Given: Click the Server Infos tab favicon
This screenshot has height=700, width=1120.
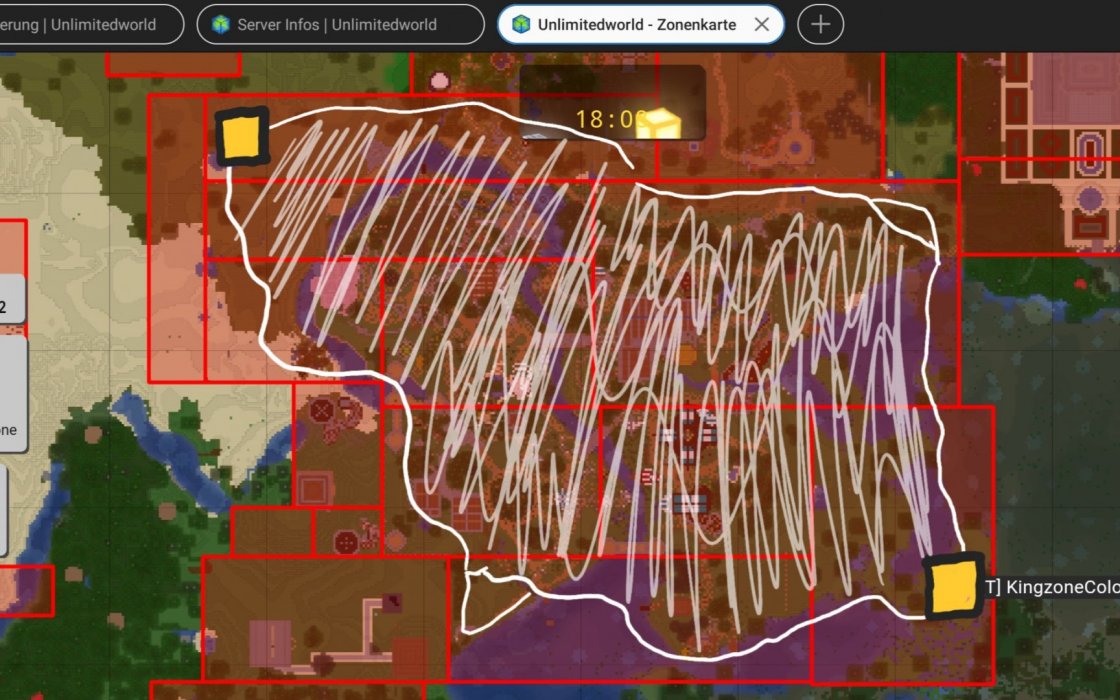Looking at the screenshot, I should tap(221, 24).
